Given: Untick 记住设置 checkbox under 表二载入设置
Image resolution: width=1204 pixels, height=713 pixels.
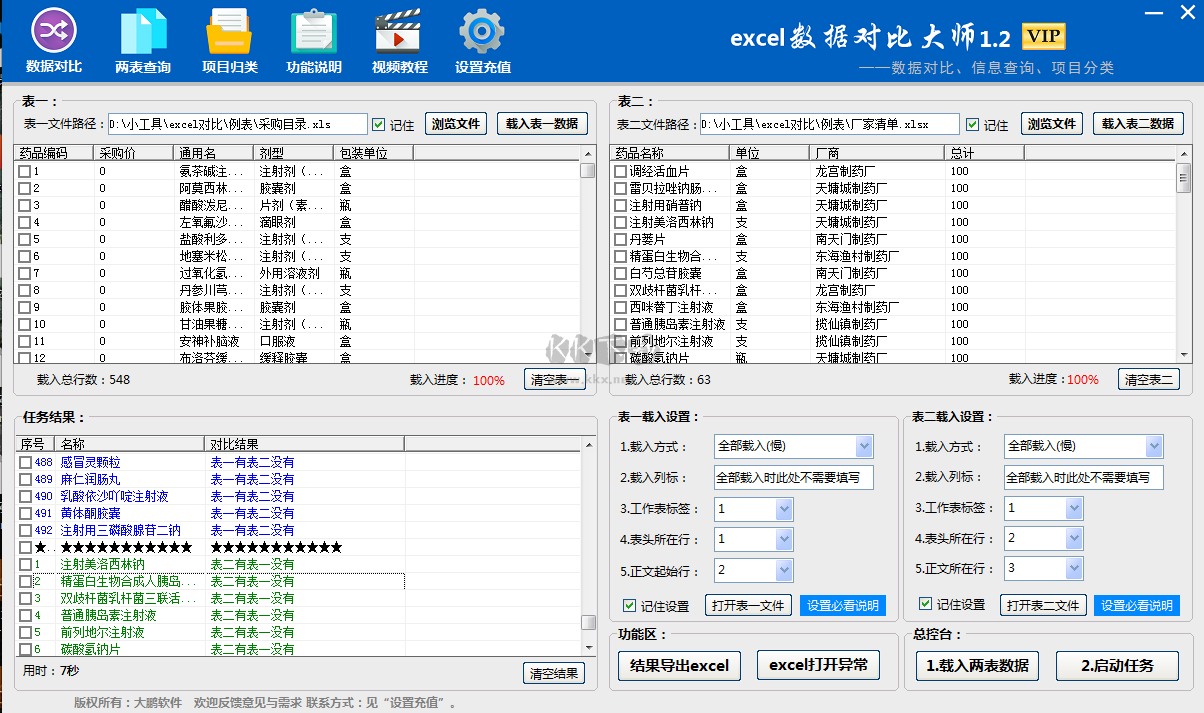Looking at the screenshot, I should pyautogui.click(x=925, y=605).
